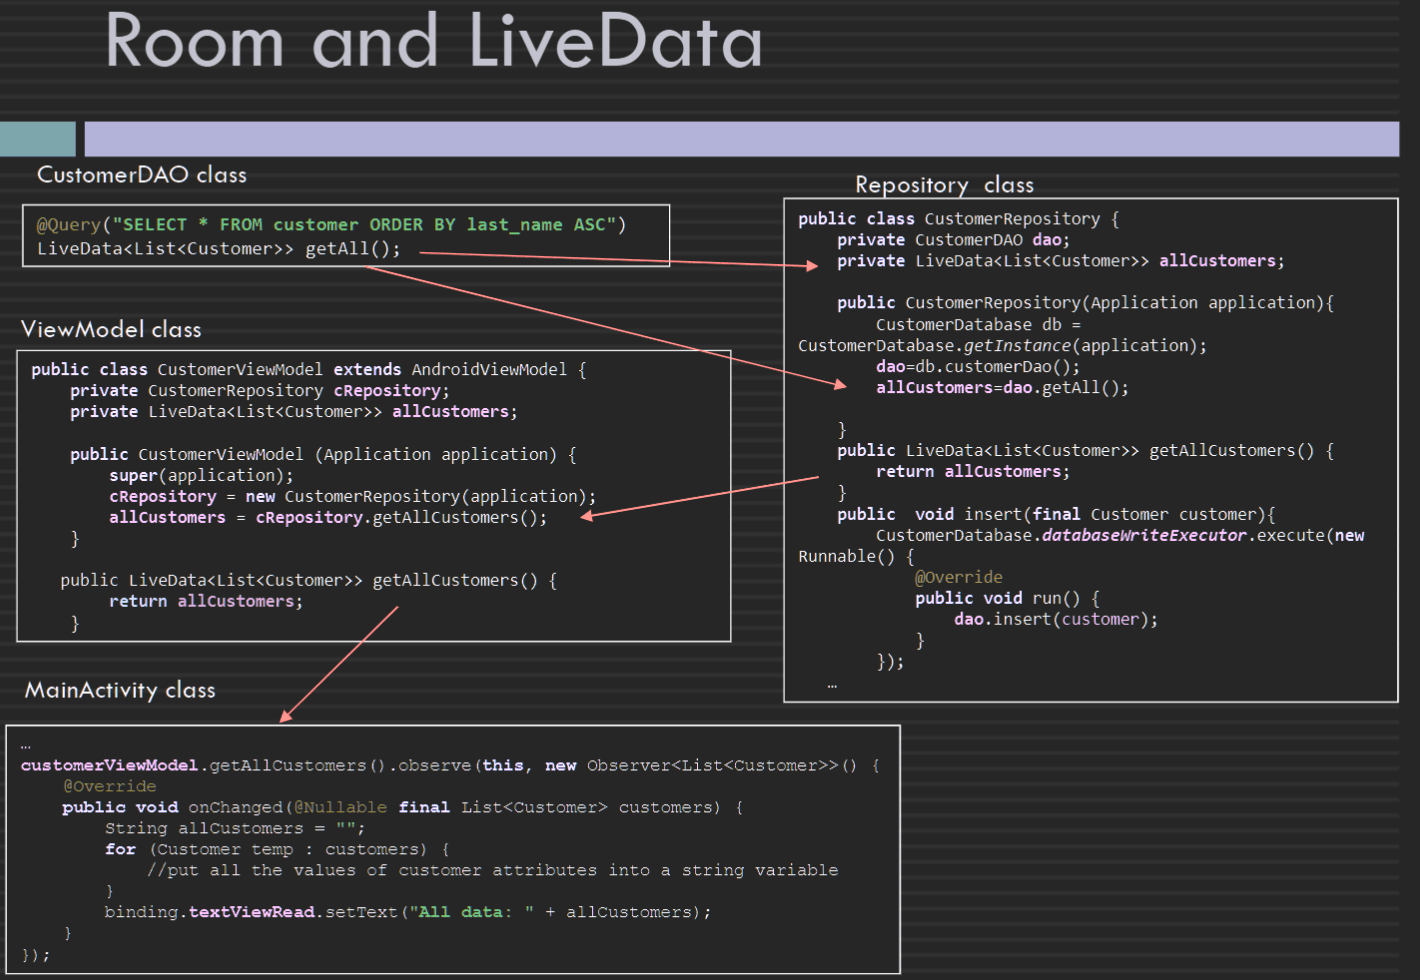The image size is (1420, 980).
Task: Click the repository's "private LiveData<List<Customer>> allCustomers;" line
Action: click(x=1060, y=261)
